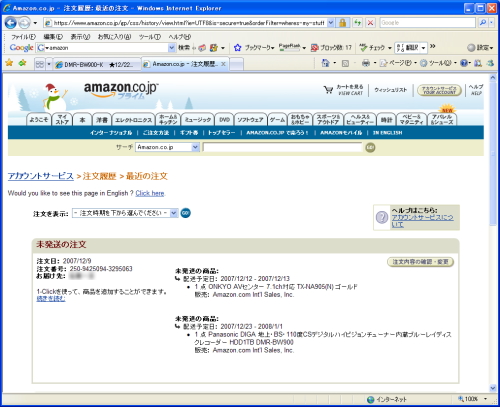500x407 pixels.
Task: Open the Google toolbar search box dropdown
Action: tap(171, 48)
